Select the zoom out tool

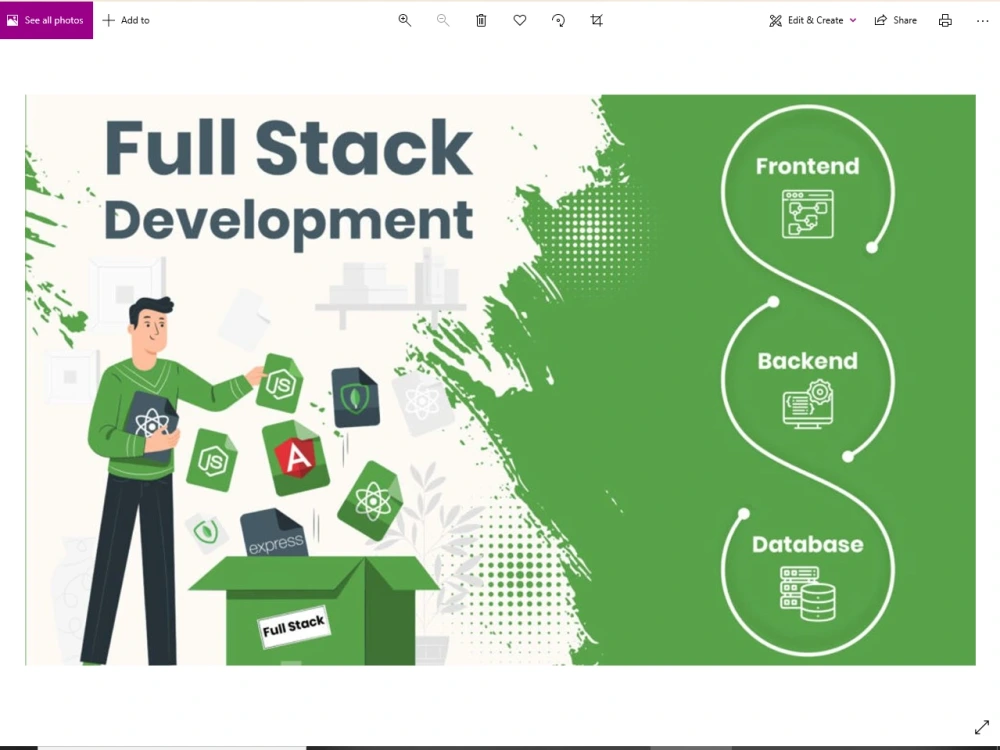coord(442,20)
